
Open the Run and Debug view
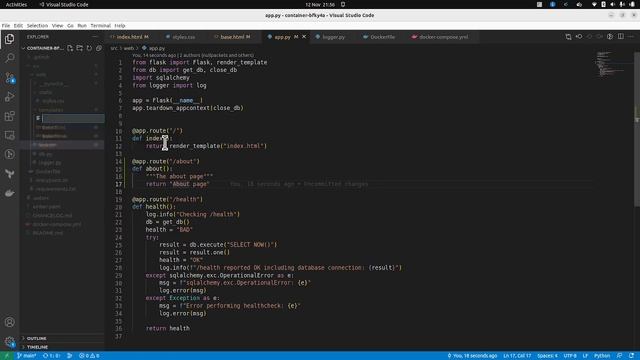point(10,97)
